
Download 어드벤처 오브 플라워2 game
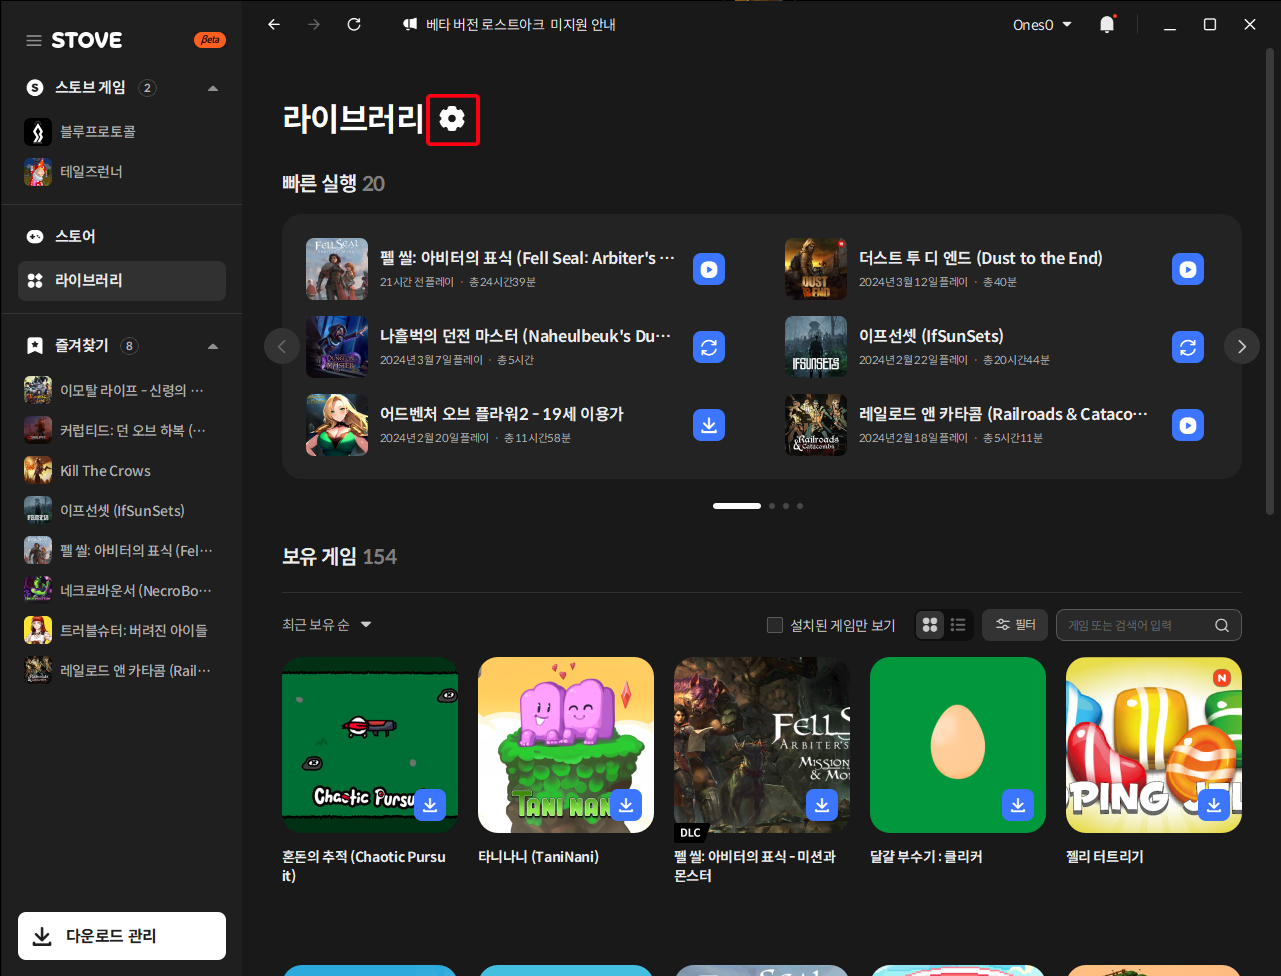point(708,425)
